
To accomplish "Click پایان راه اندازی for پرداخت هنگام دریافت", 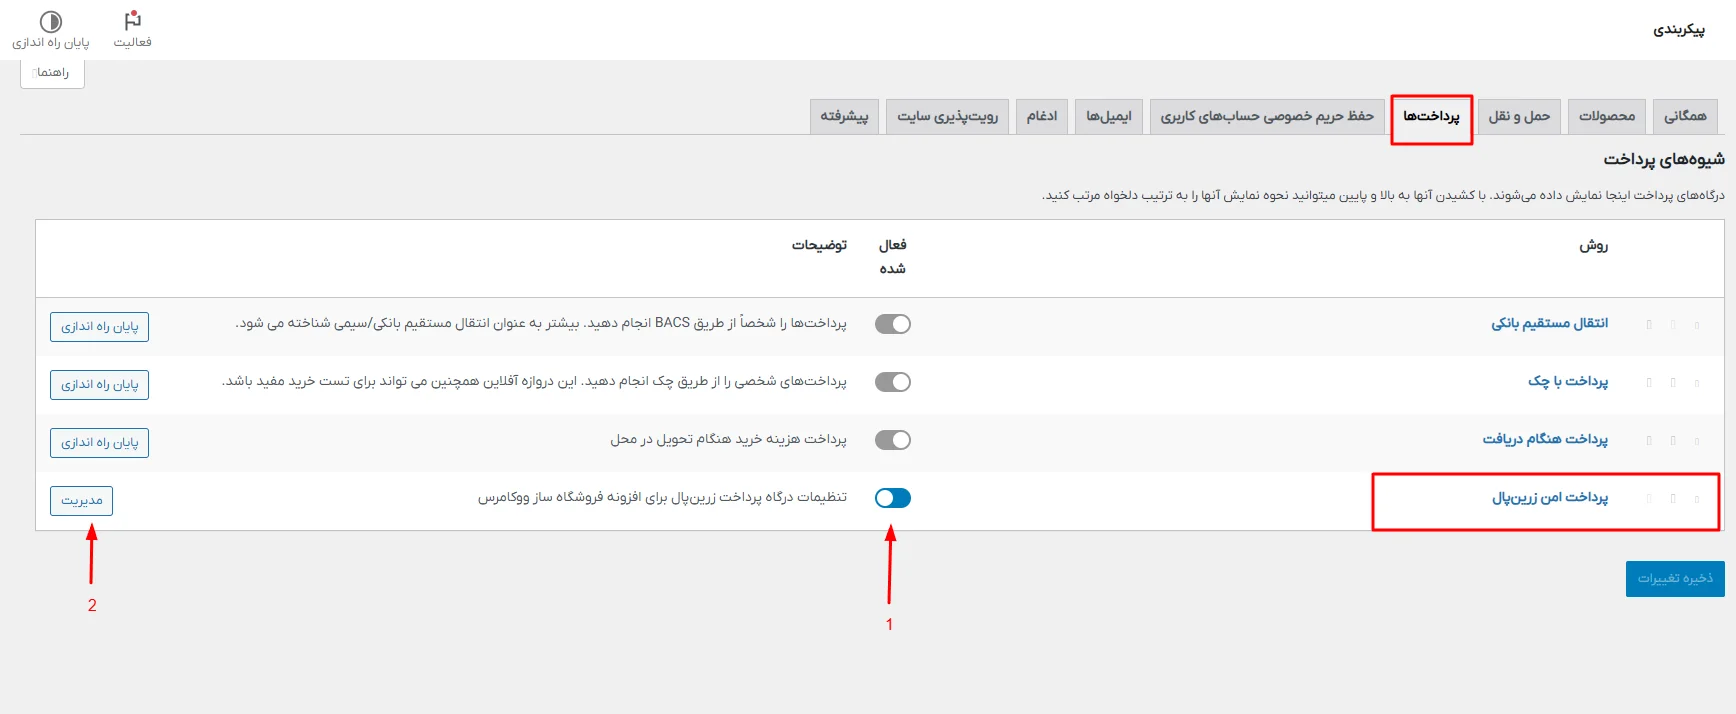I will click(100, 443).
